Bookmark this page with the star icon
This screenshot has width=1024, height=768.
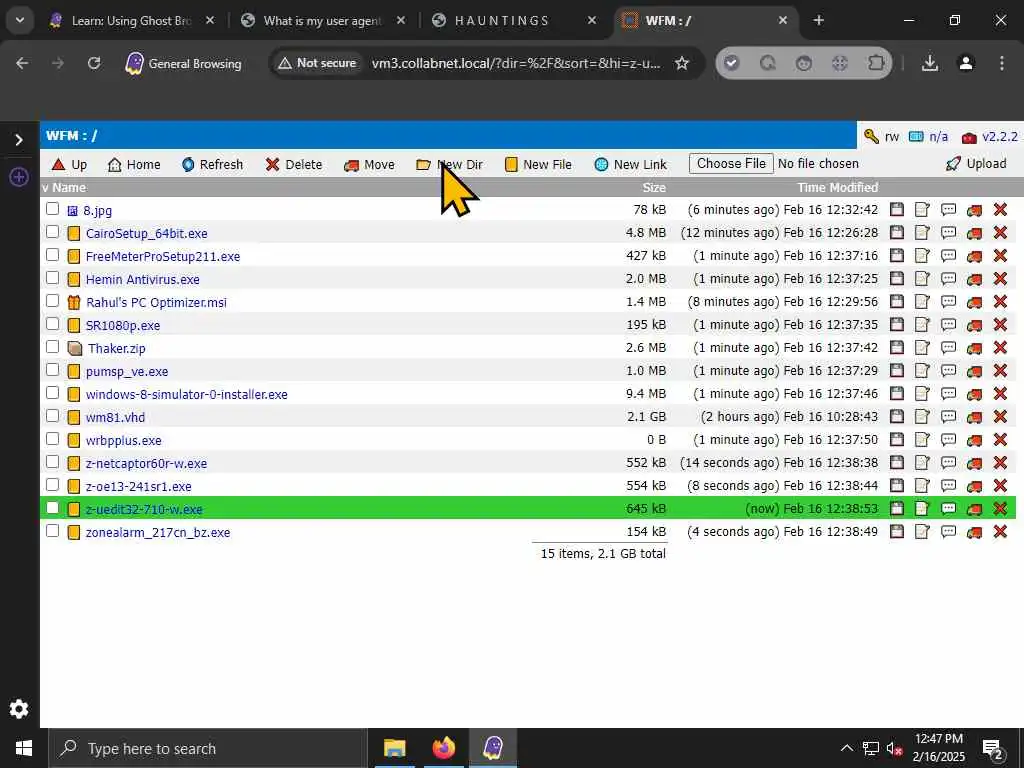682,63
